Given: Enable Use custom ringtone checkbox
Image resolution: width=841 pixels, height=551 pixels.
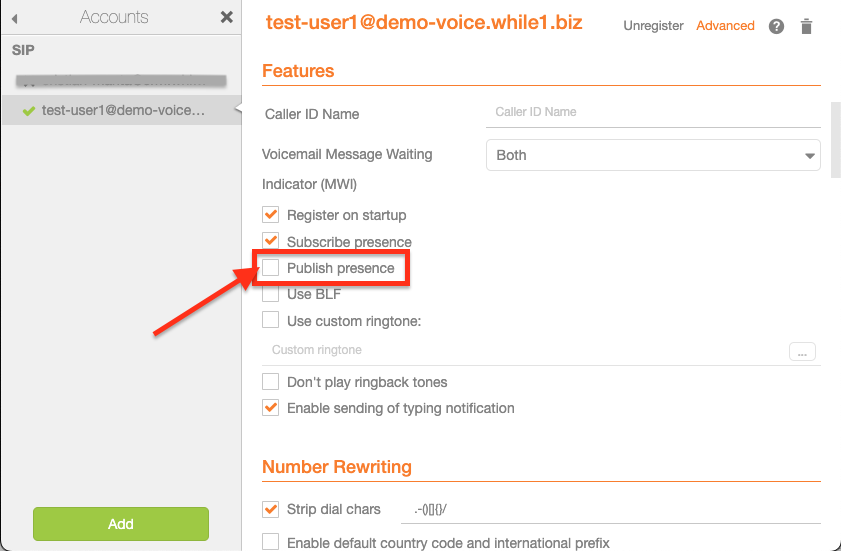Looking at the screenshot, I should 270,320.
